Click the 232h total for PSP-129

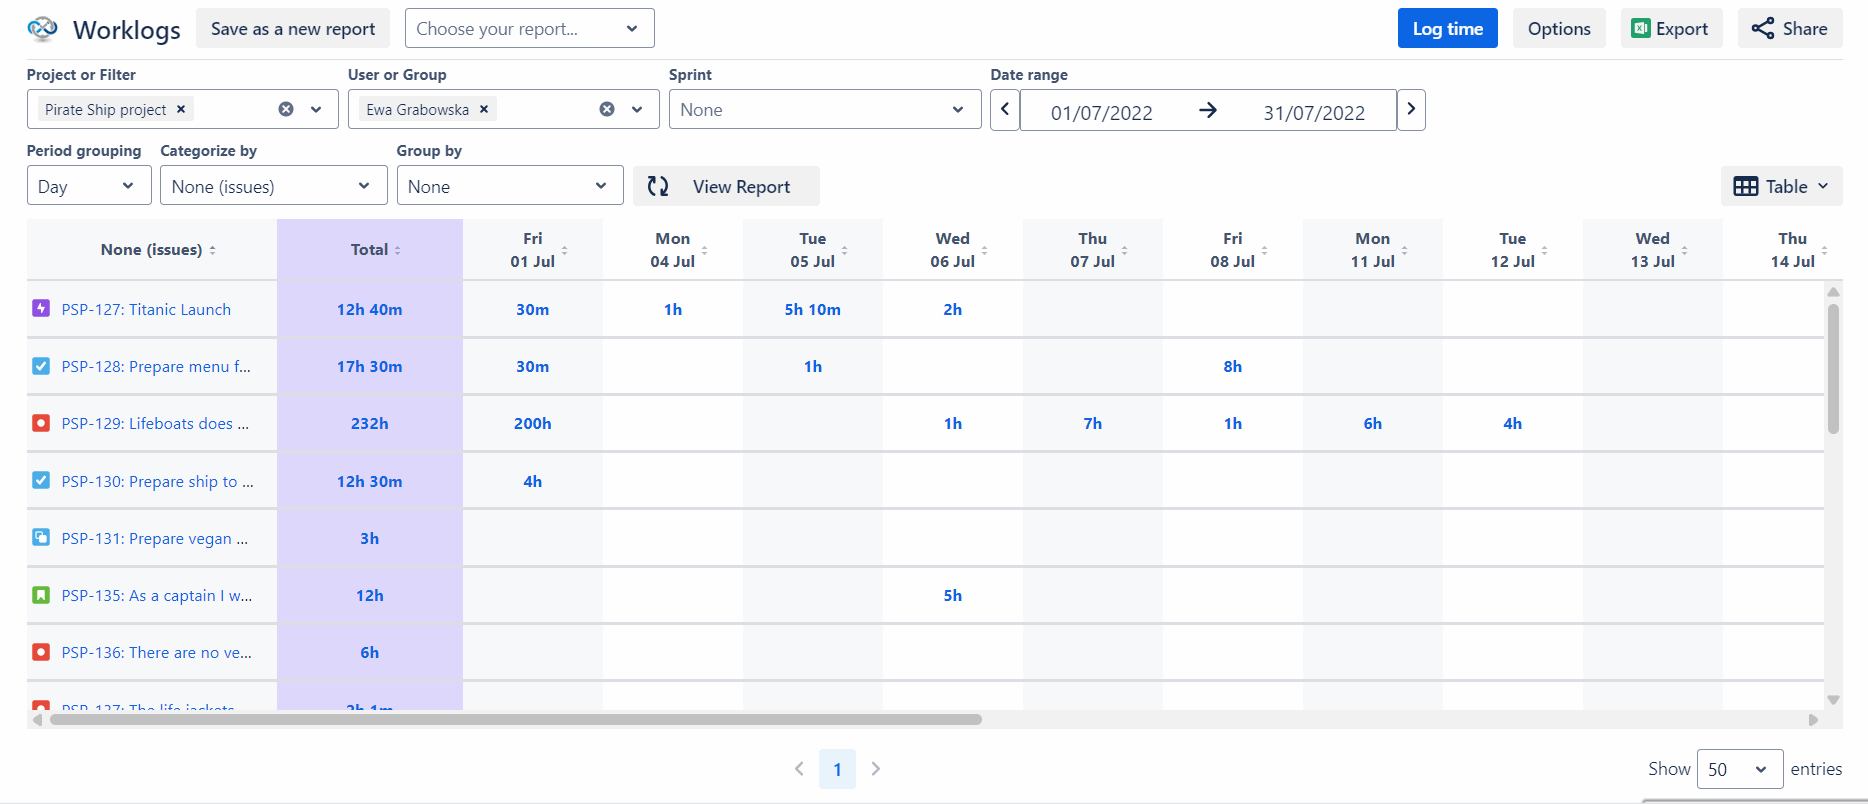click(x=370, y=423)
